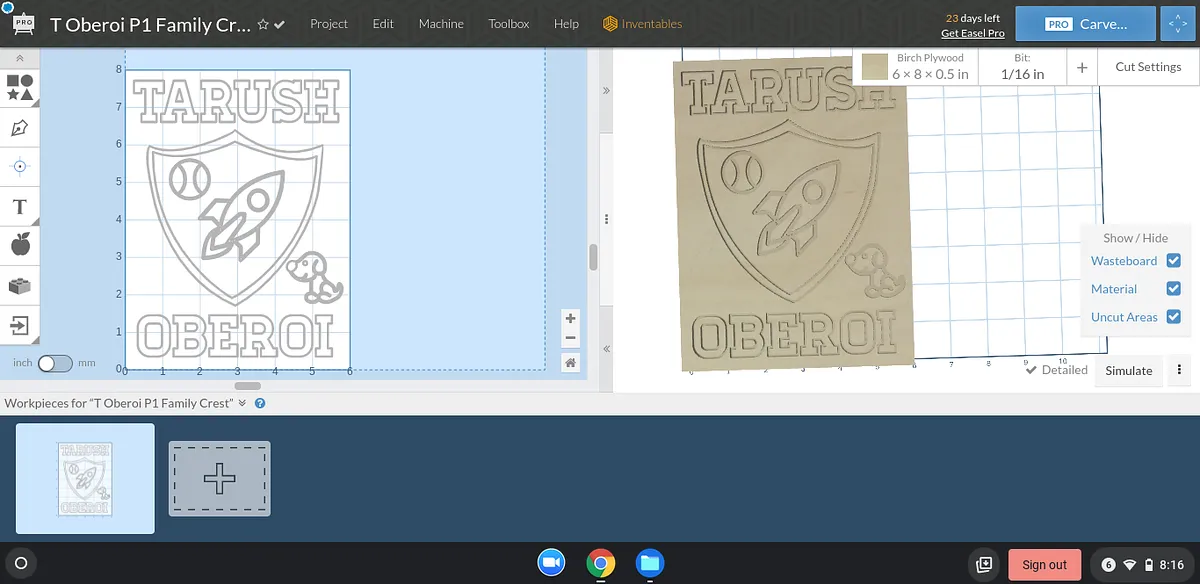
Task: Open the apple icon library
Action: click(20, 245)
